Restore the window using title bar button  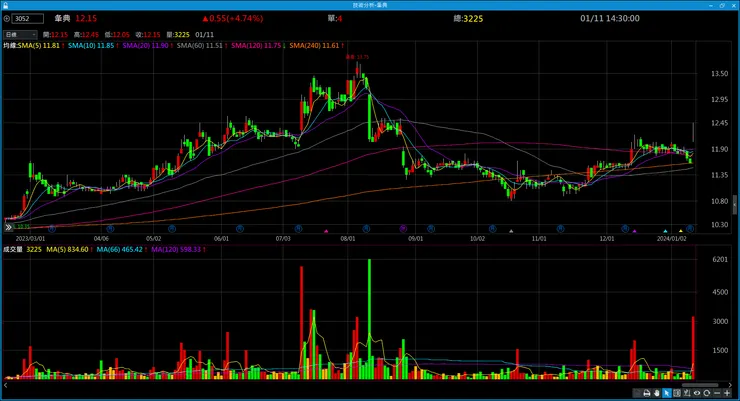coord(722,5)
